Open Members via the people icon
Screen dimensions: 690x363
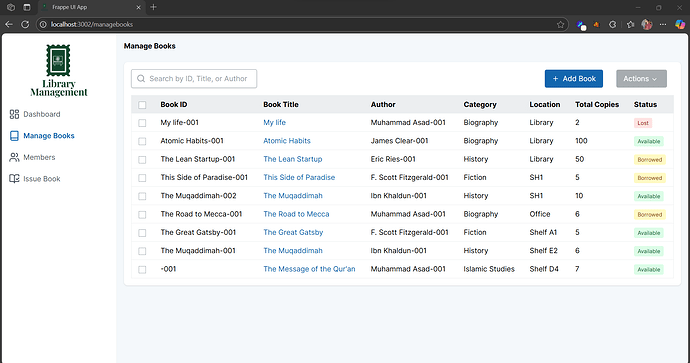coord(14,158)
